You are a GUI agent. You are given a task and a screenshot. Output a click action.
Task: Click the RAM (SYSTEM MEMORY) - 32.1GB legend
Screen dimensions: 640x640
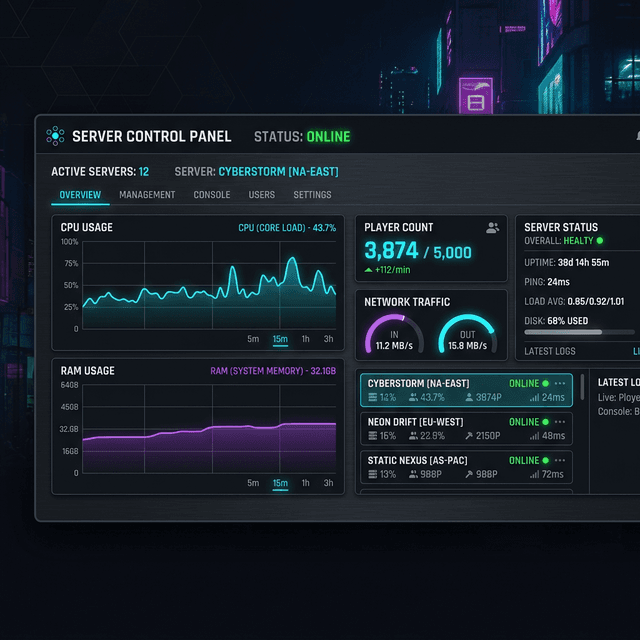[273, 371]
